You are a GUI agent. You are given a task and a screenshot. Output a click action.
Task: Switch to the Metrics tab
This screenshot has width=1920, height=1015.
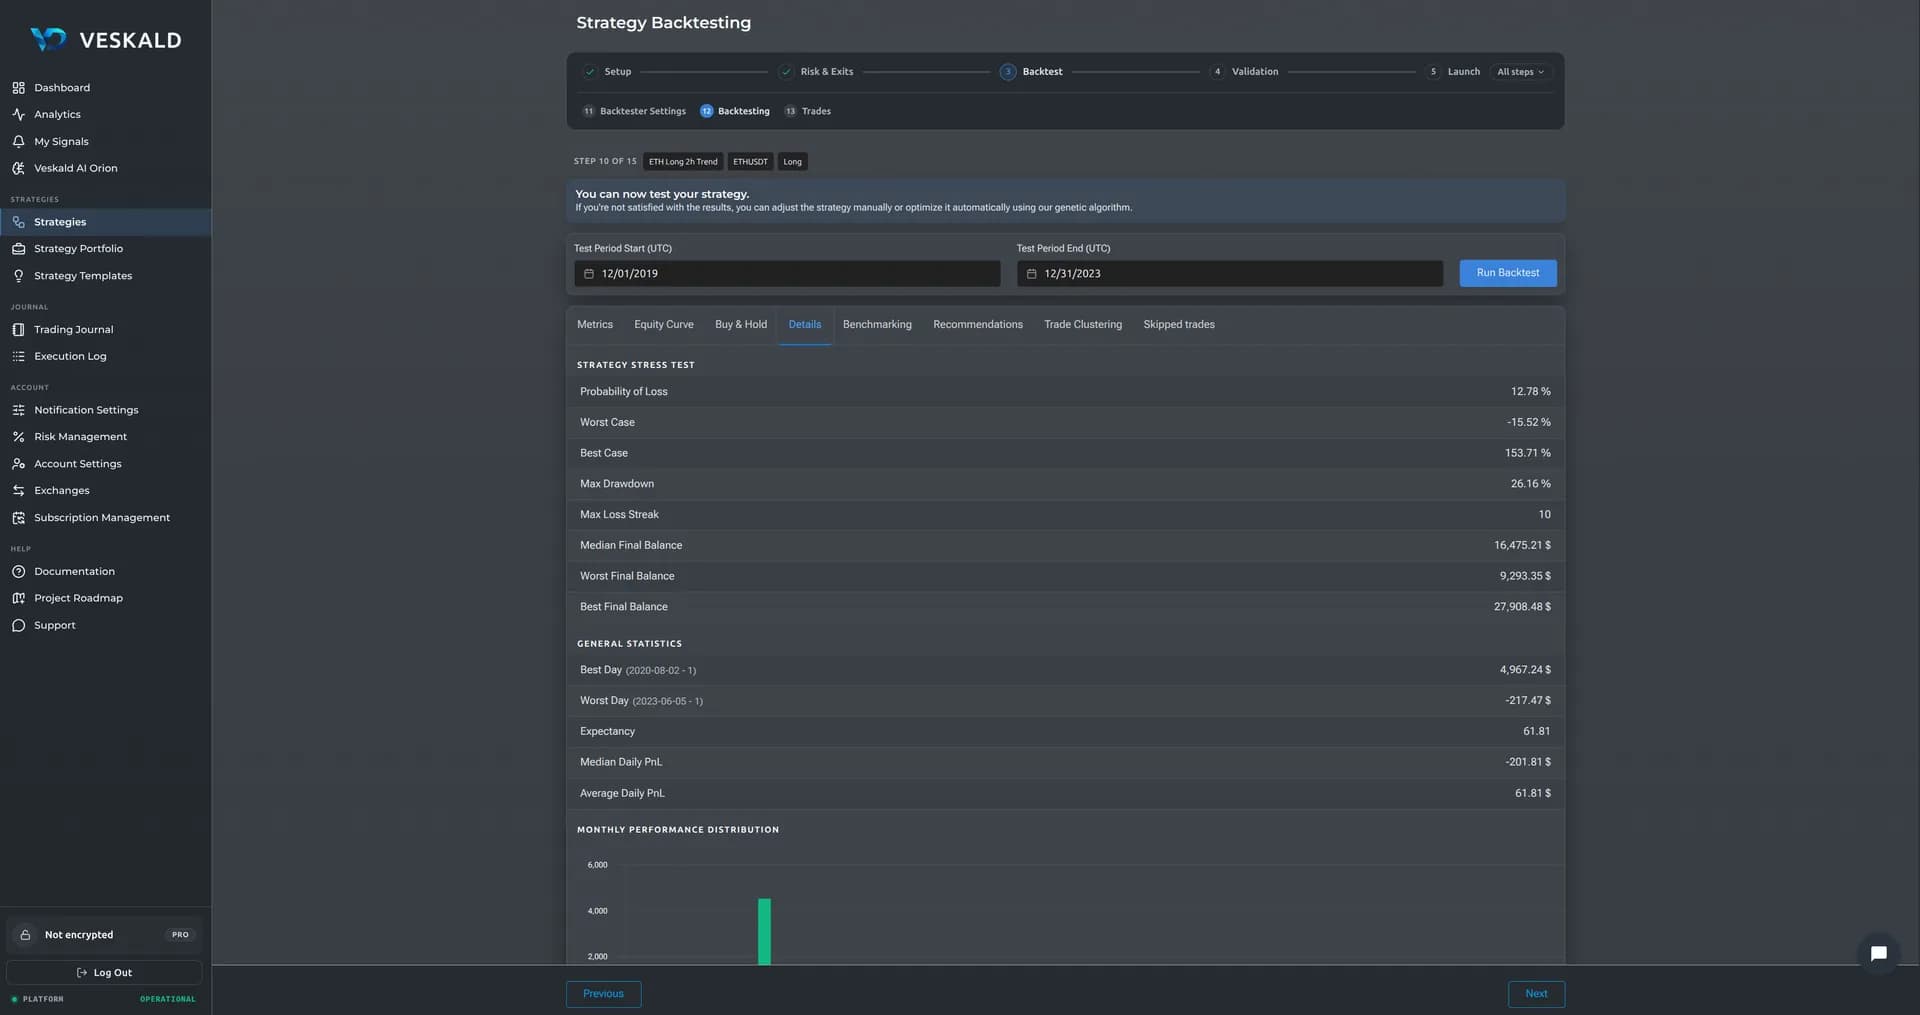tap(595, 325)
